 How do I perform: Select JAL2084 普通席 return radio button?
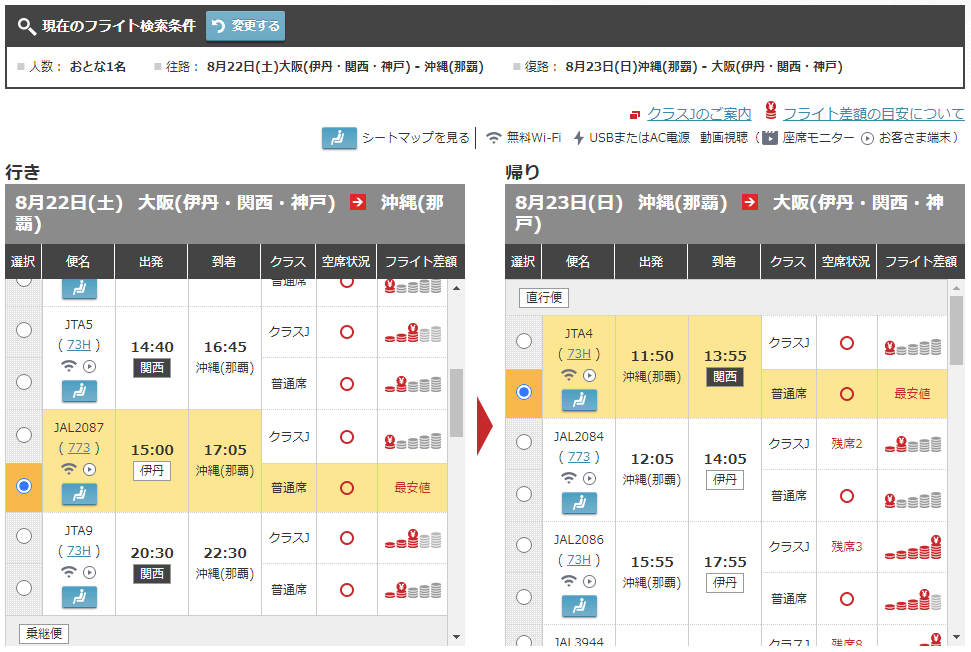pos(524,493)
